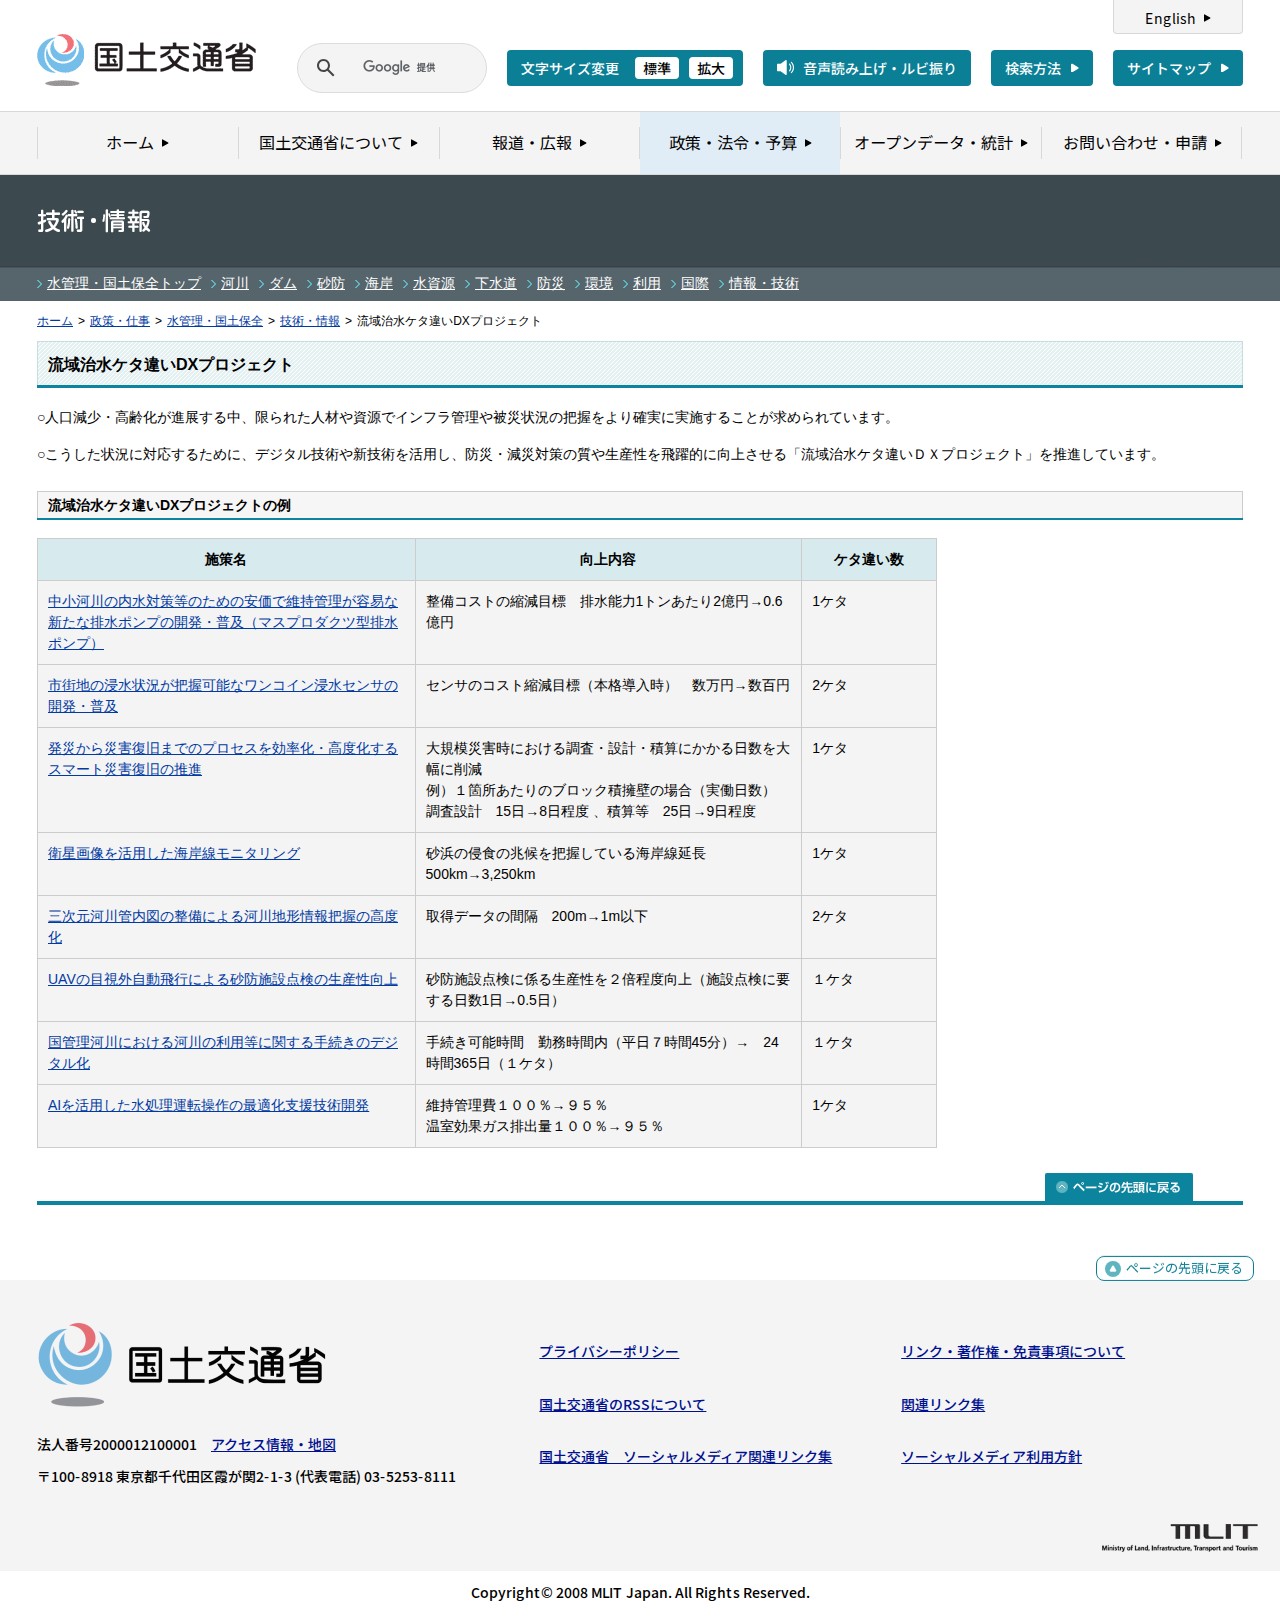Screen dimensions: 1280x1621
Task: Click the ケタ違い数 table column header
Action: [869, 560]
